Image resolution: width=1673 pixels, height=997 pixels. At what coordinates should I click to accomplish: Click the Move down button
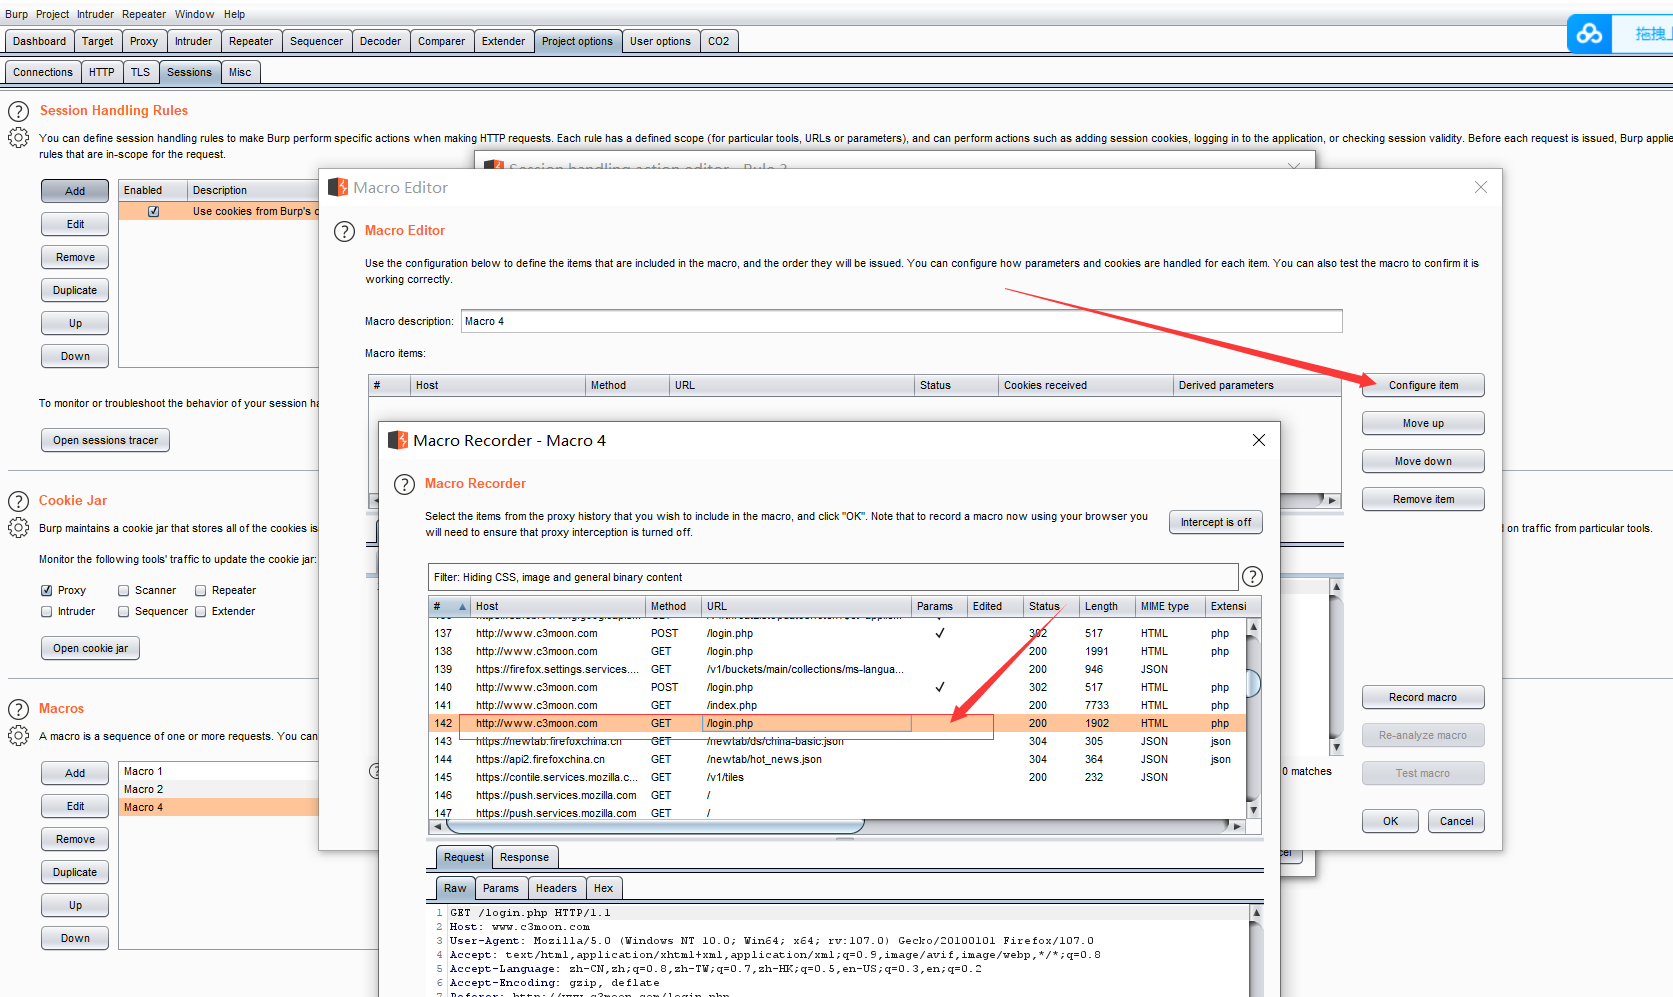tap(1423, 461)
